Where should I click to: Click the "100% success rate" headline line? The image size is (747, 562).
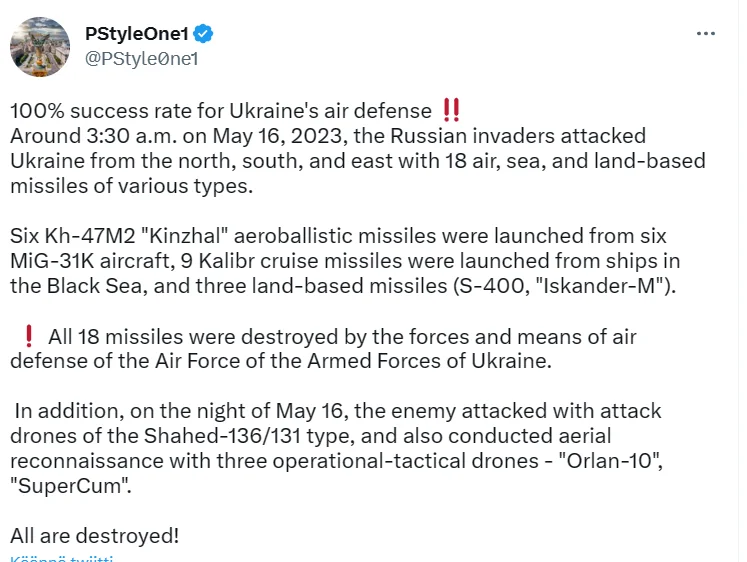(222, 109)
